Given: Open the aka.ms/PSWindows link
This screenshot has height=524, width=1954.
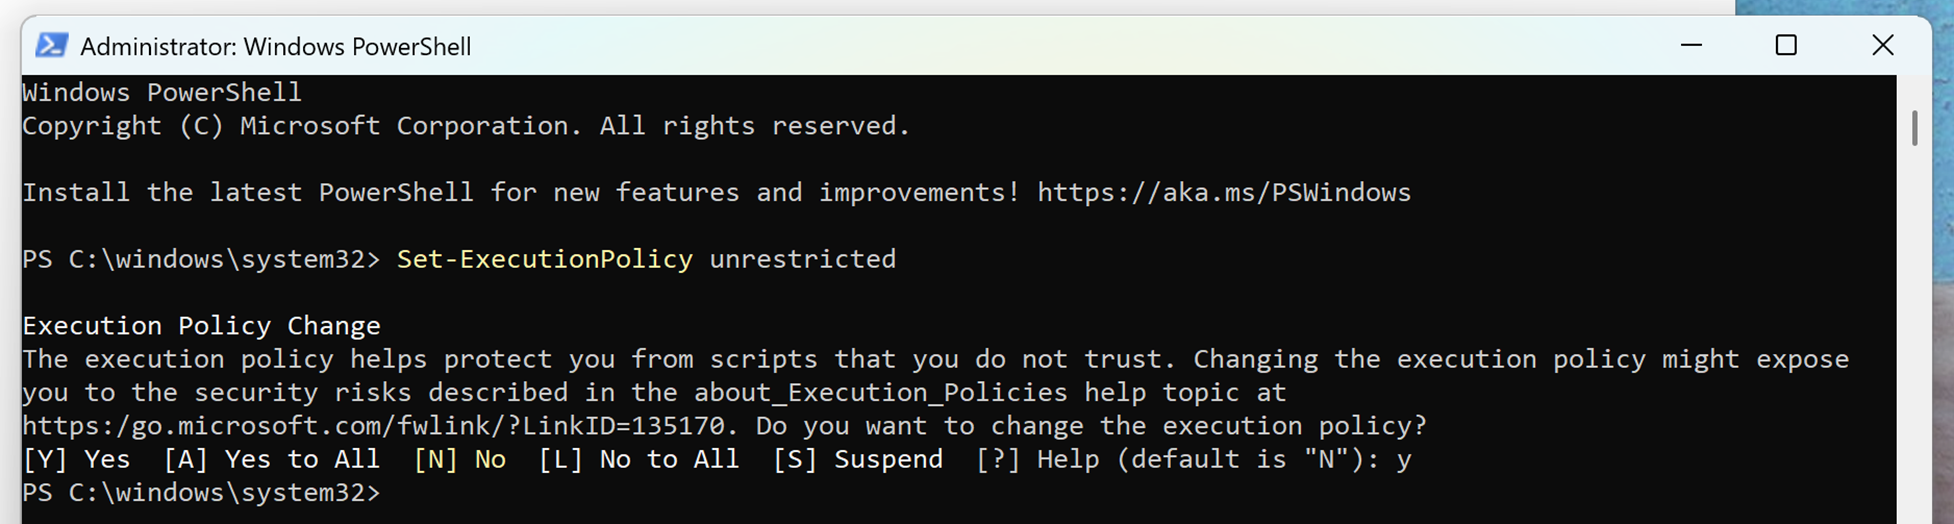Looking at the screenshot, I should 1223,192.
